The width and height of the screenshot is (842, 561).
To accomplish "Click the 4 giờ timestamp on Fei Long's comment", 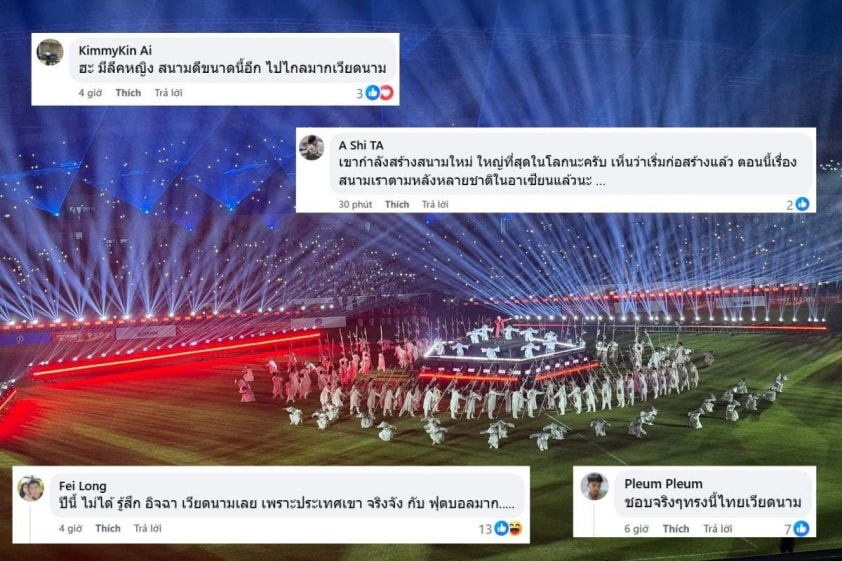I will click(70, 528).
